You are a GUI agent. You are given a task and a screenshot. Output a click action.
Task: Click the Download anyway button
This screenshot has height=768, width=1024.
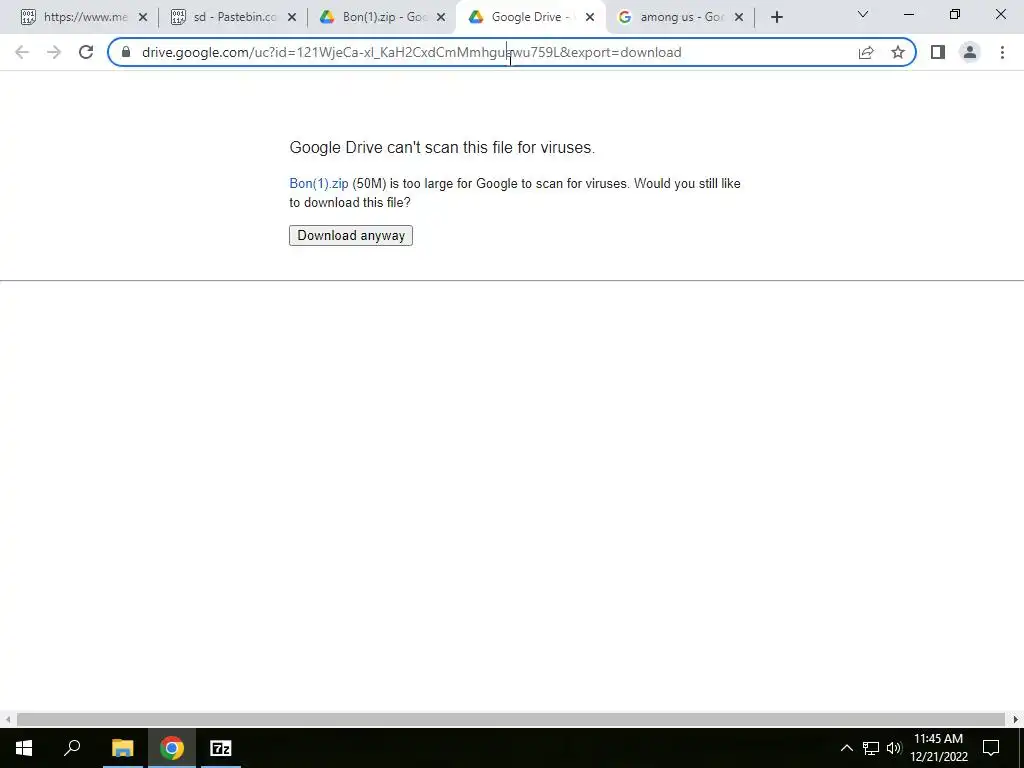(351, 236)
